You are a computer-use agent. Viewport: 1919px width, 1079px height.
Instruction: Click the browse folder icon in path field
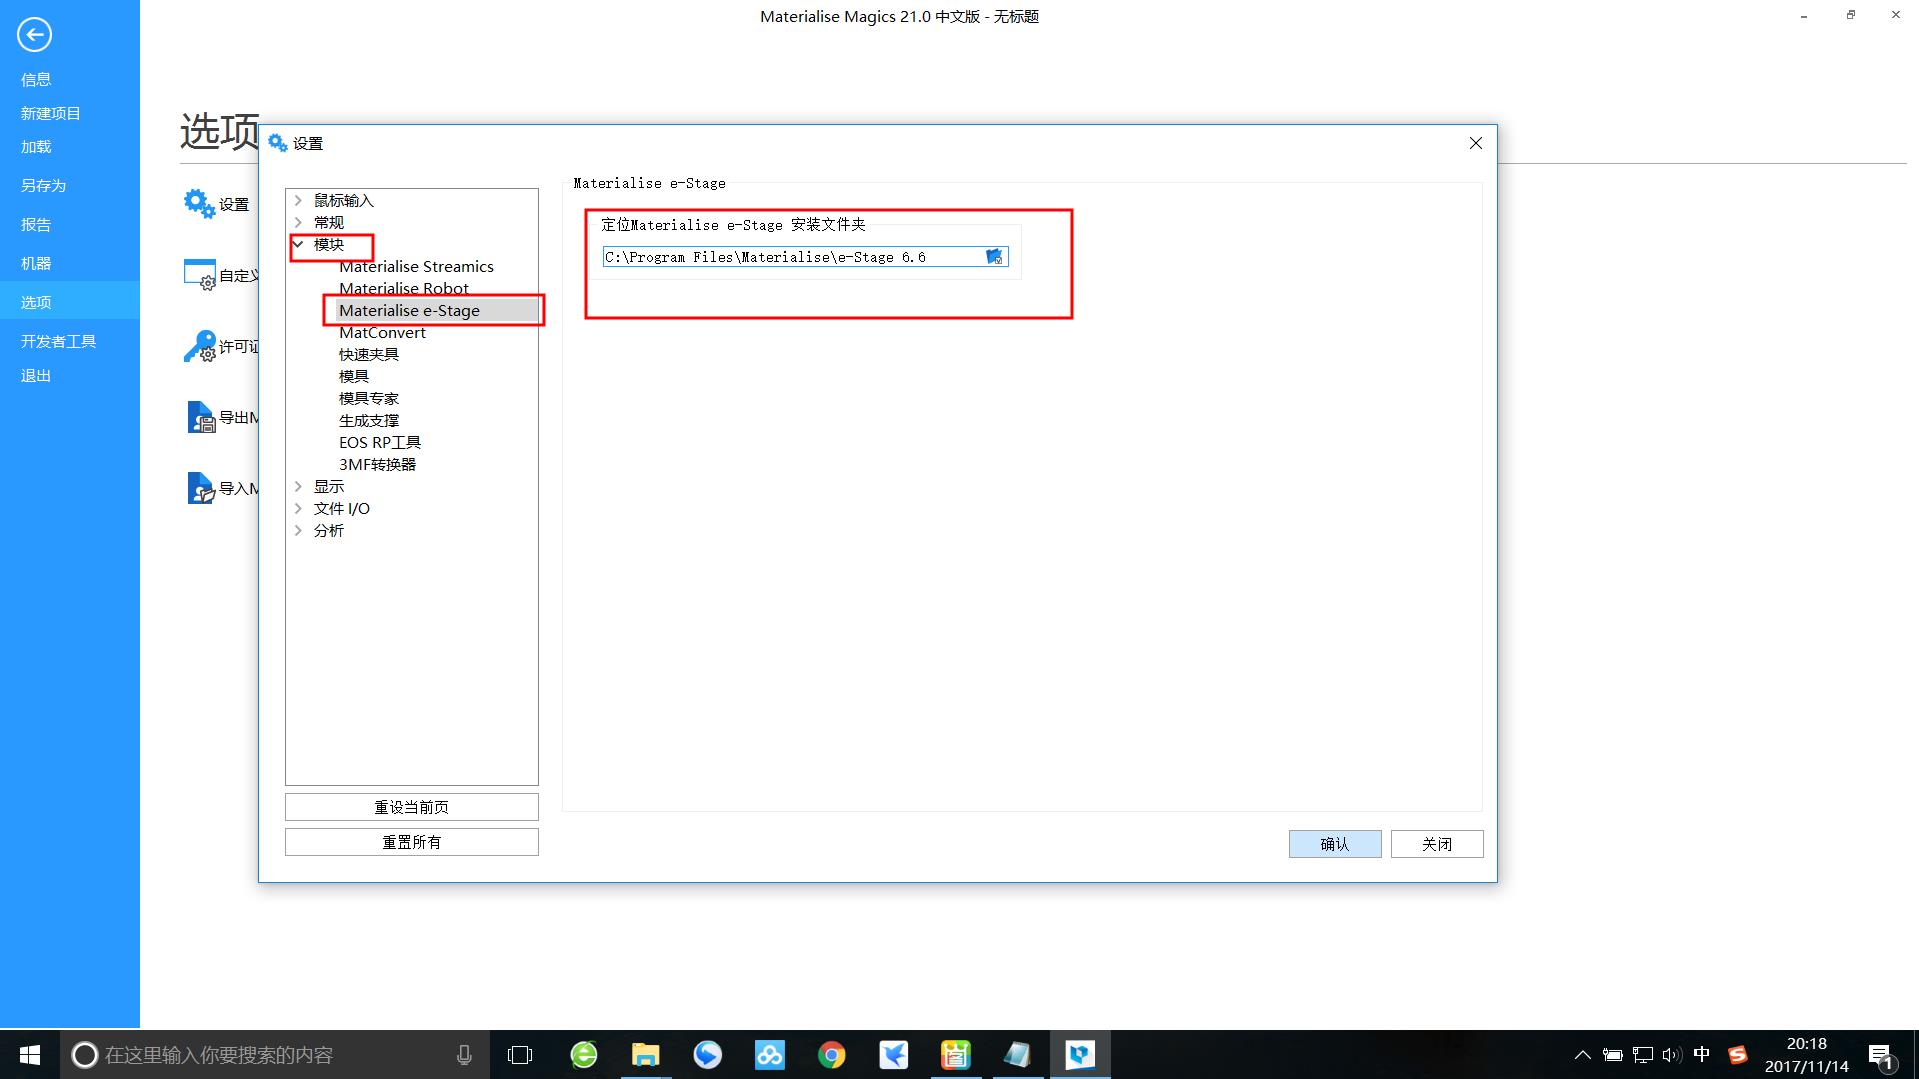pos(994,257)
